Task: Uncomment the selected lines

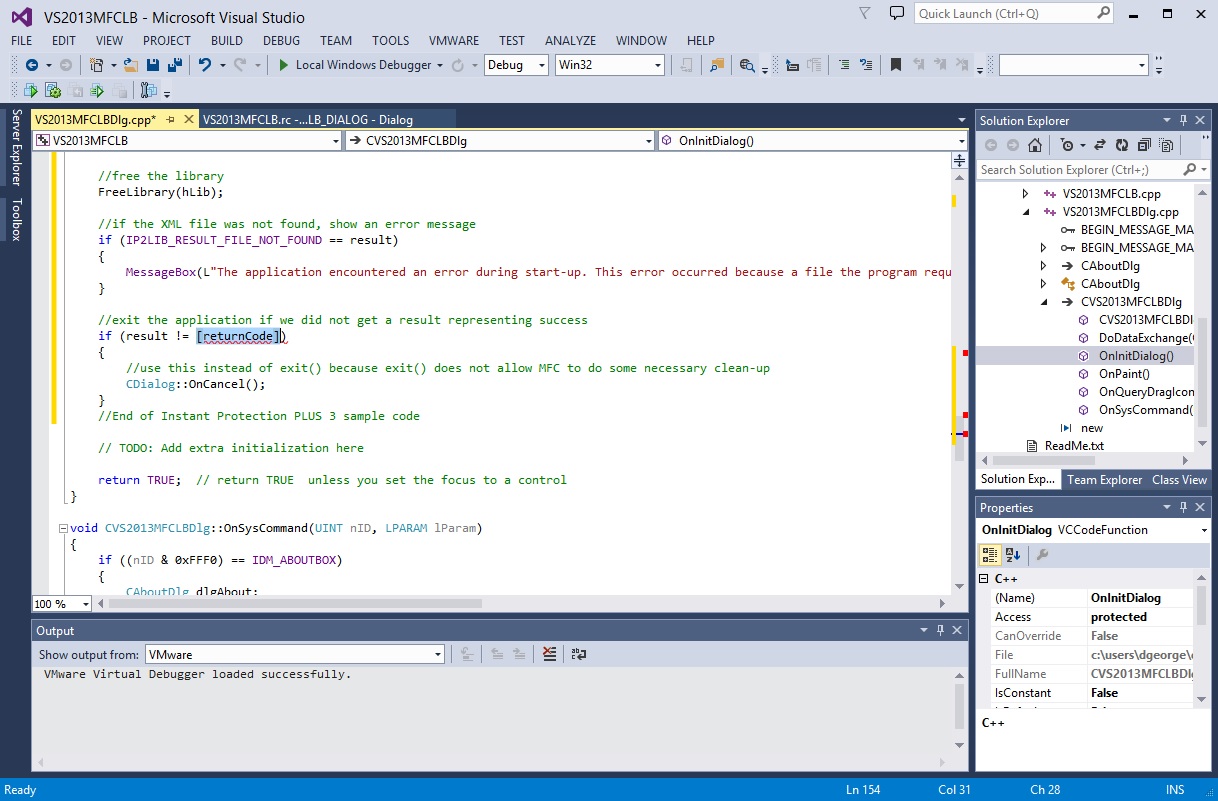Action: pos(865,65)
